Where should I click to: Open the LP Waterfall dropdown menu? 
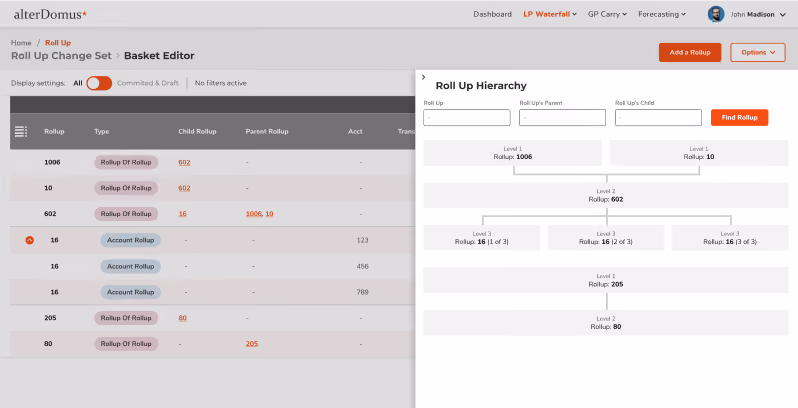coord(550,14)
